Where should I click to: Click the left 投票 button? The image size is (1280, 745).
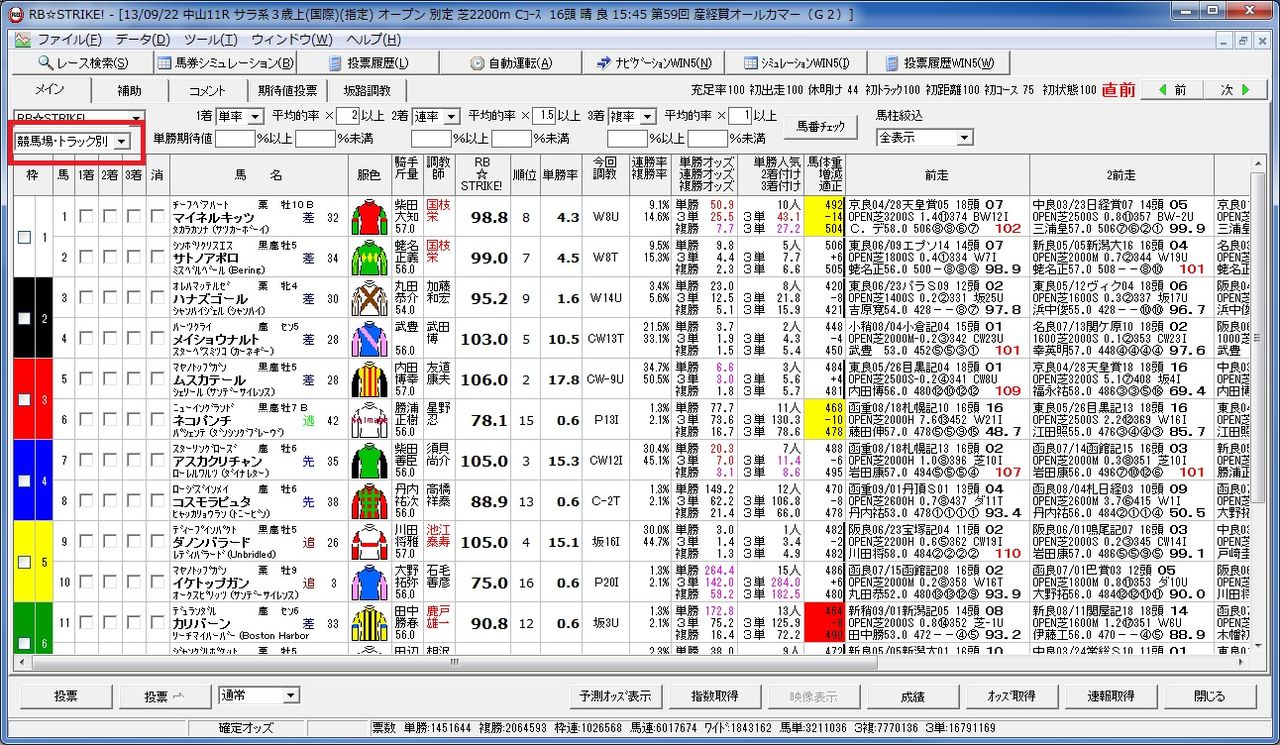tap(66, 696)
